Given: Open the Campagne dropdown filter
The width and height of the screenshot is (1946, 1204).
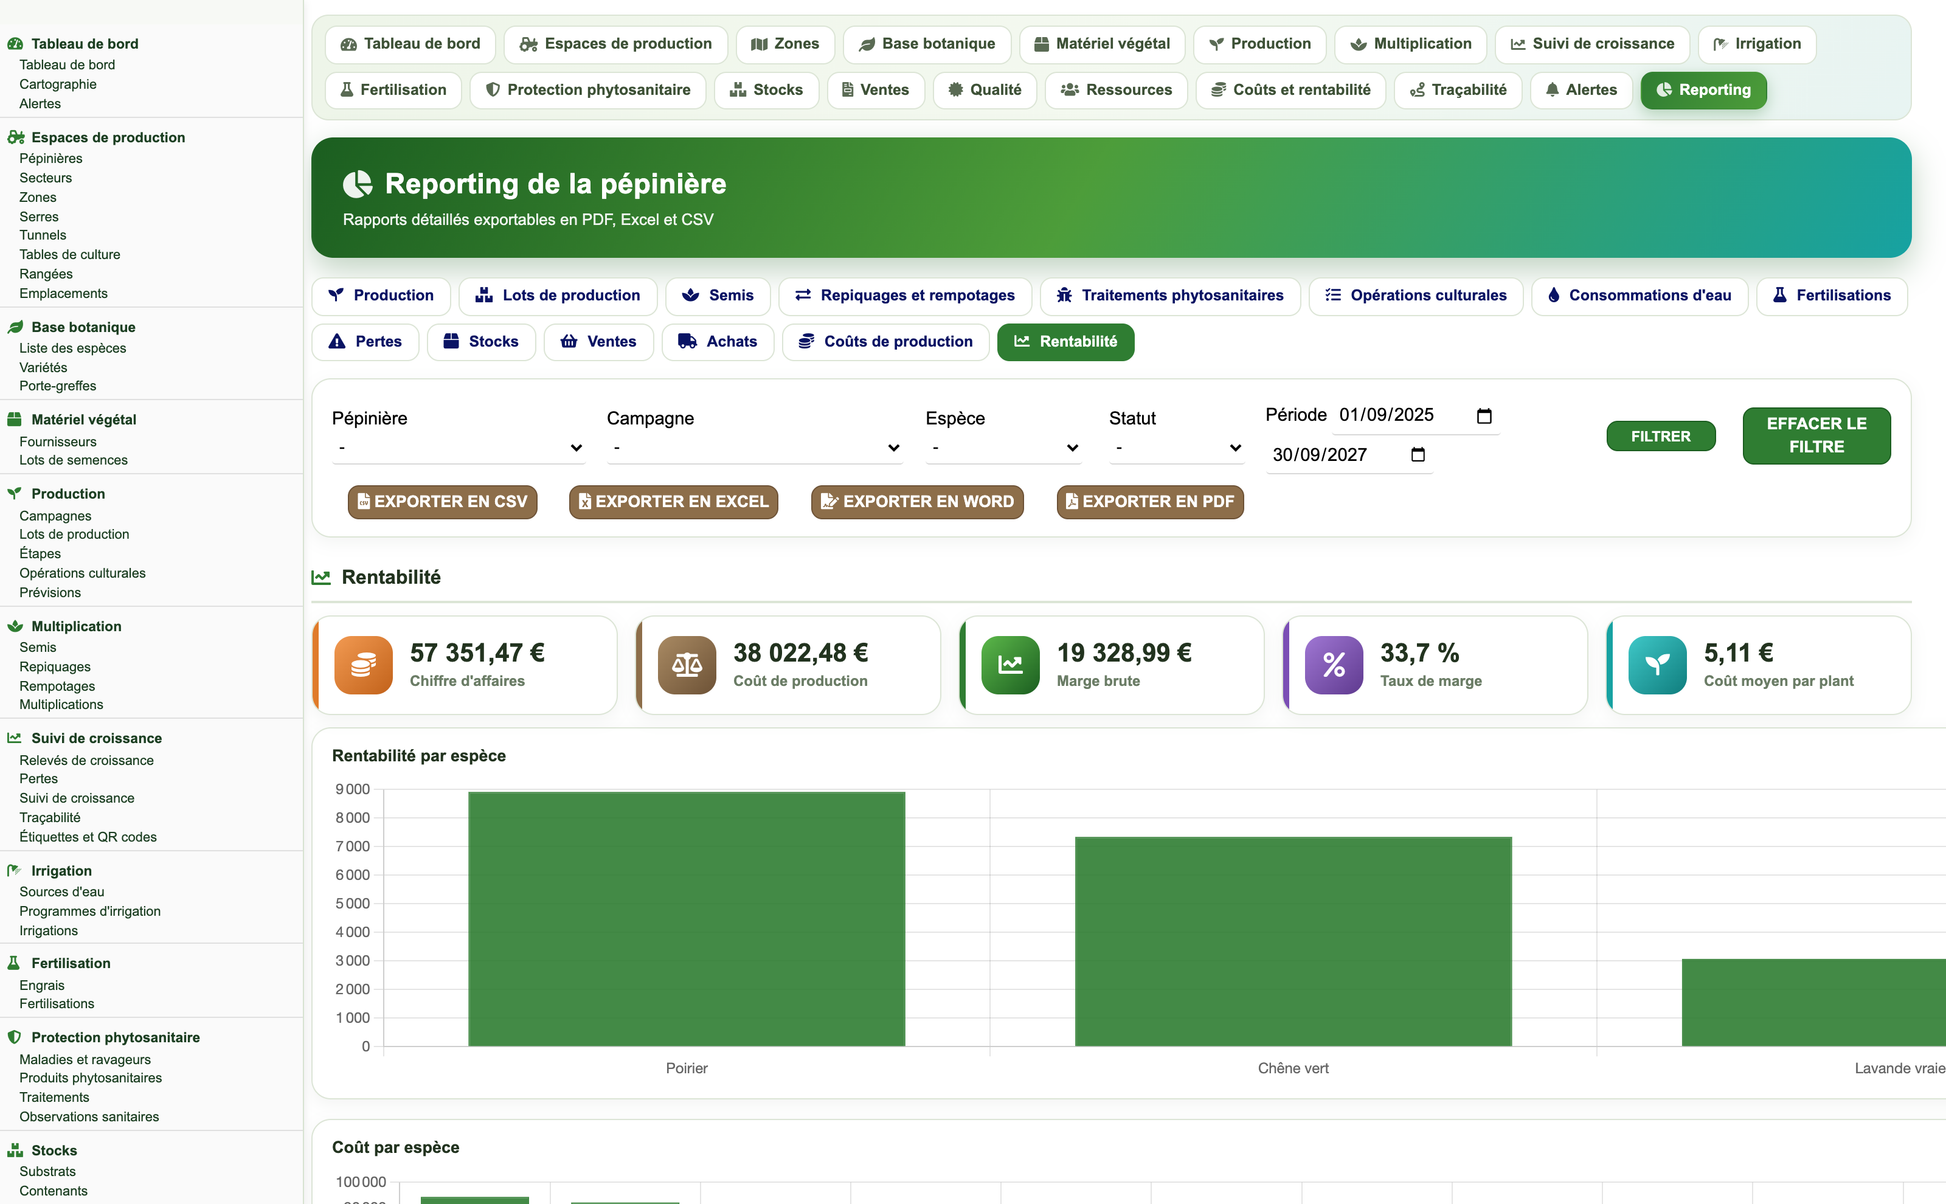Looking at the screenshot, I should tap(754, 448).
